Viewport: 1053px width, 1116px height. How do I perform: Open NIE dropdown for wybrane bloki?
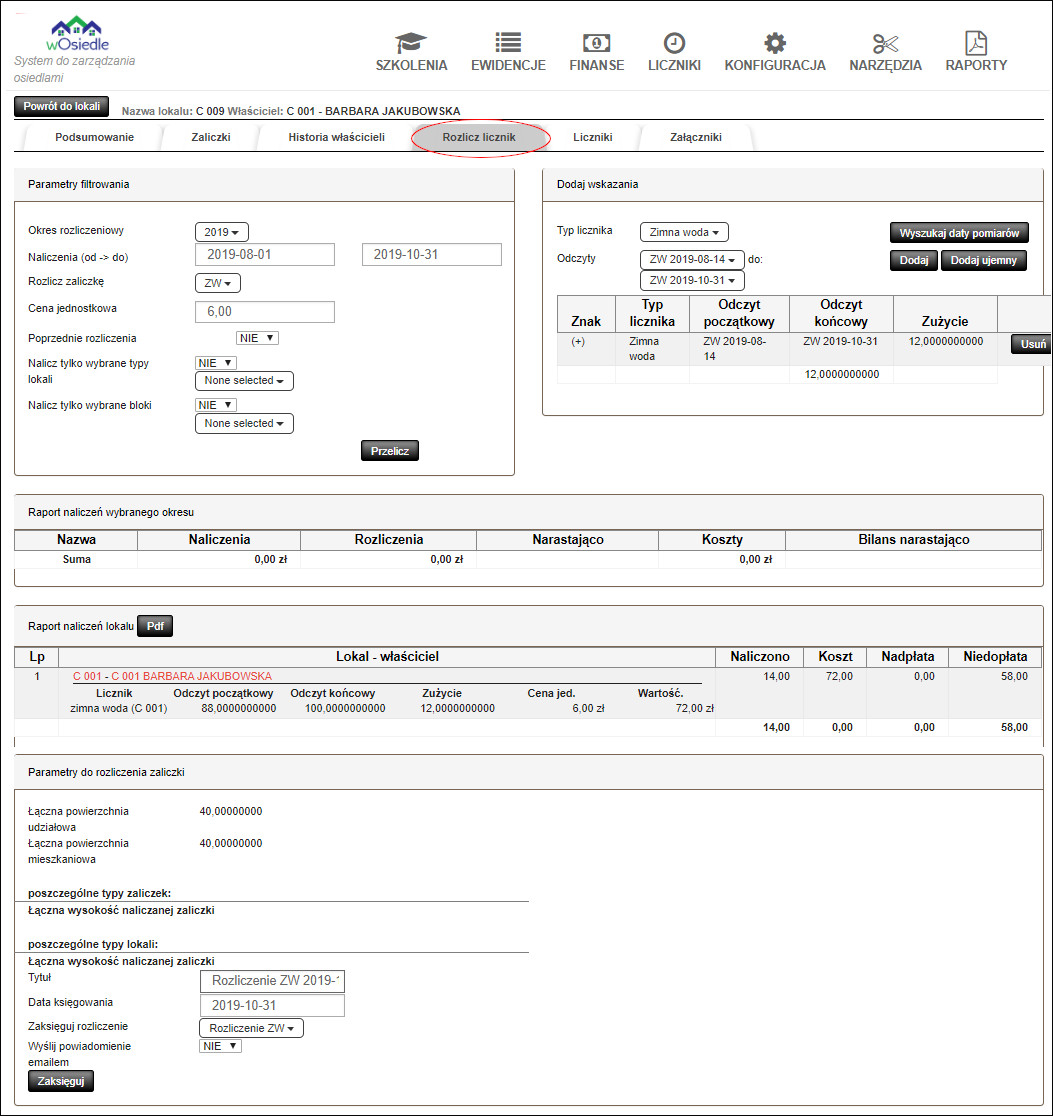(216, 405)
